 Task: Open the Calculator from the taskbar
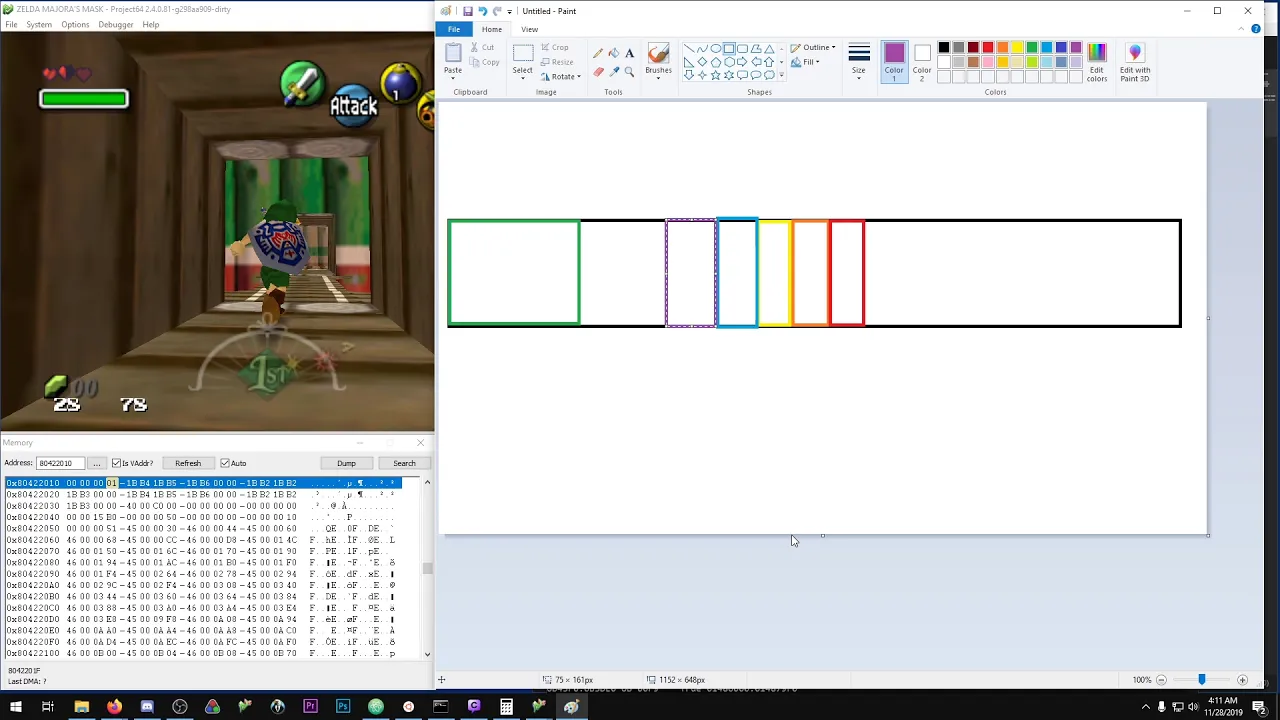click(506, 707)
